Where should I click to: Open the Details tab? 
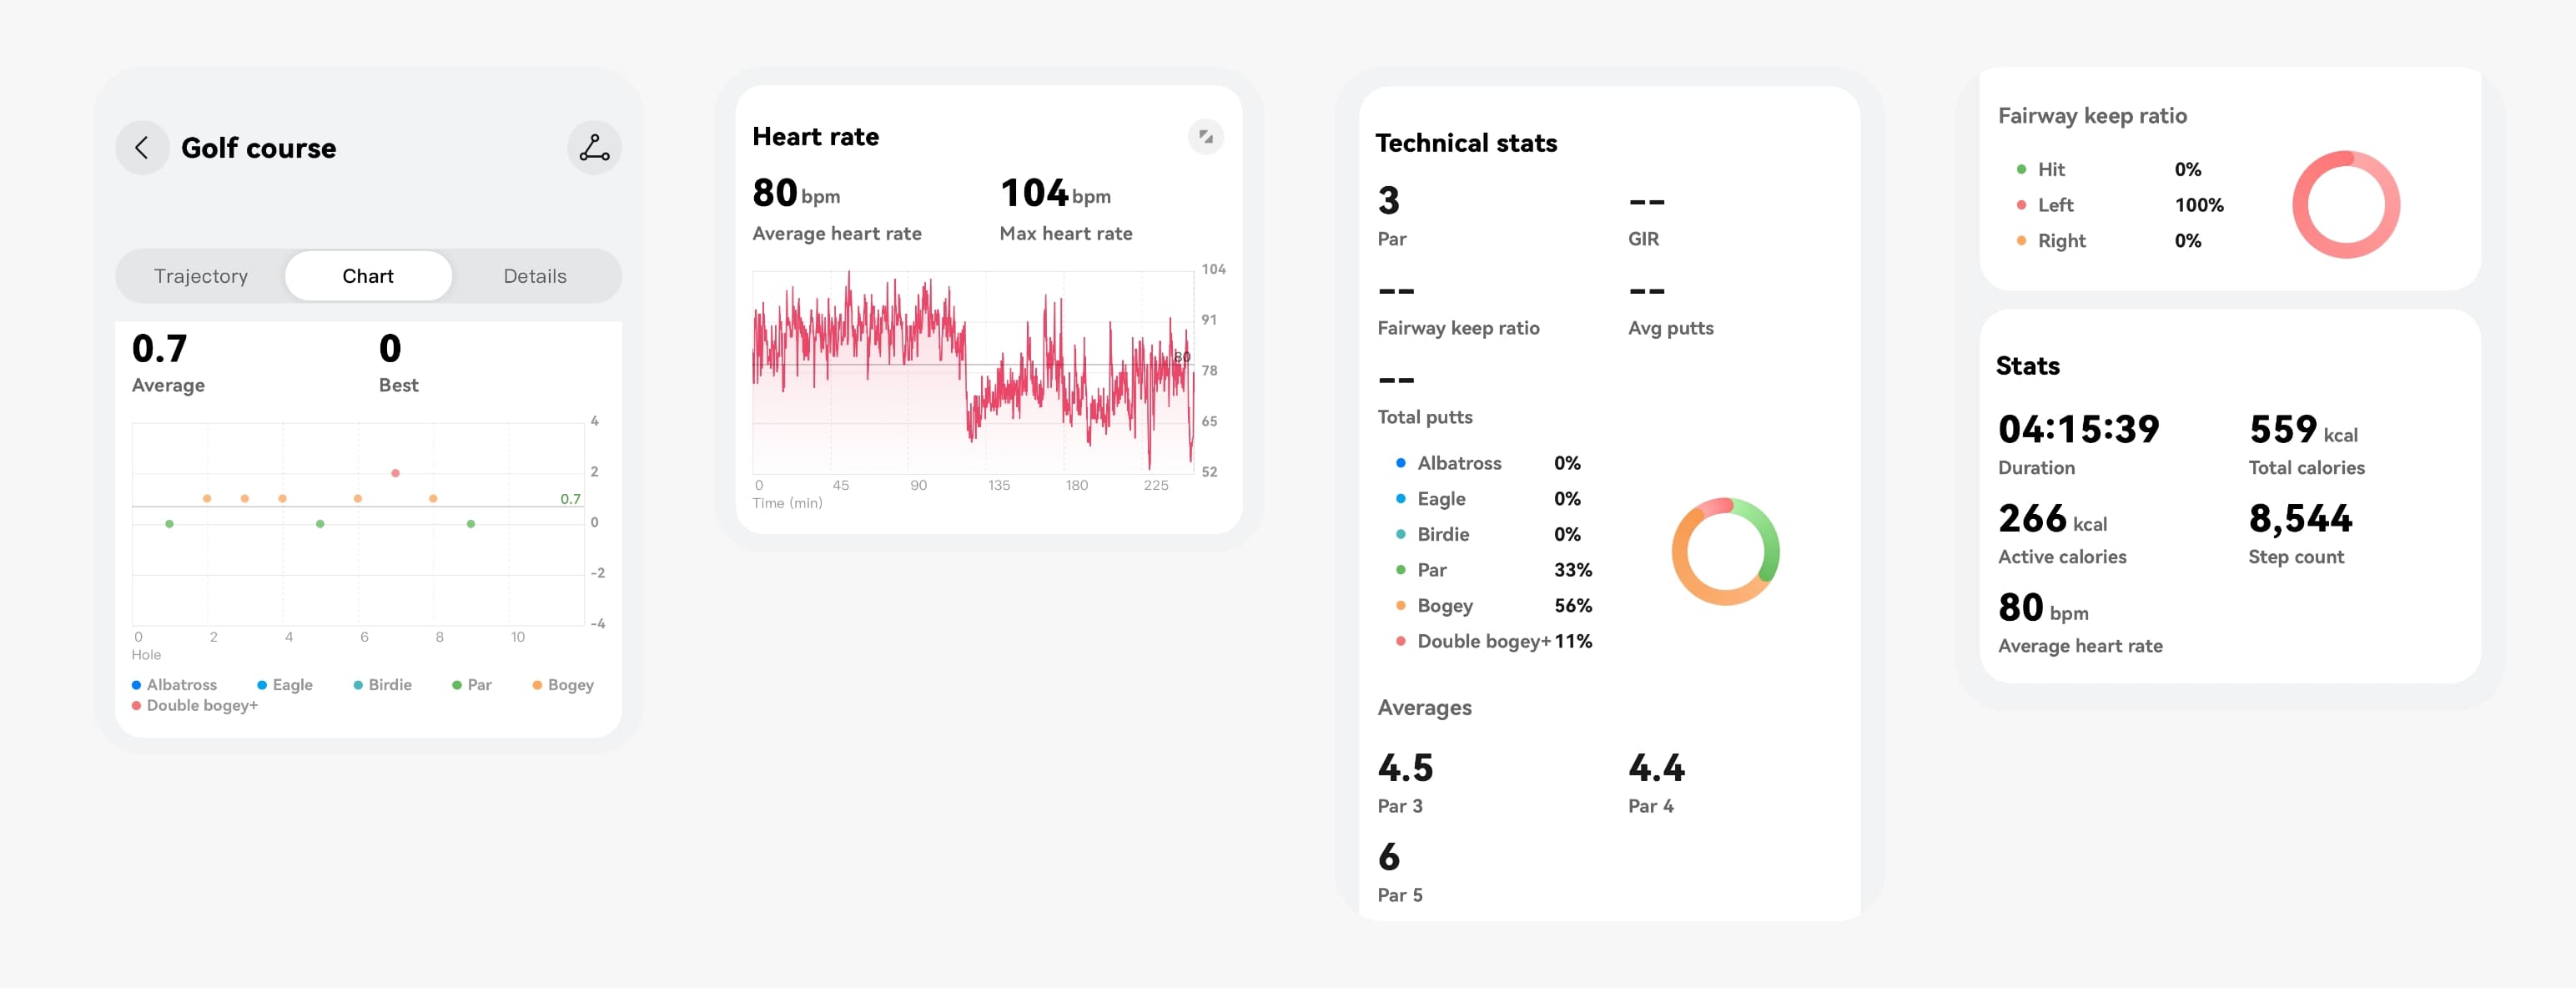(535, 276)
